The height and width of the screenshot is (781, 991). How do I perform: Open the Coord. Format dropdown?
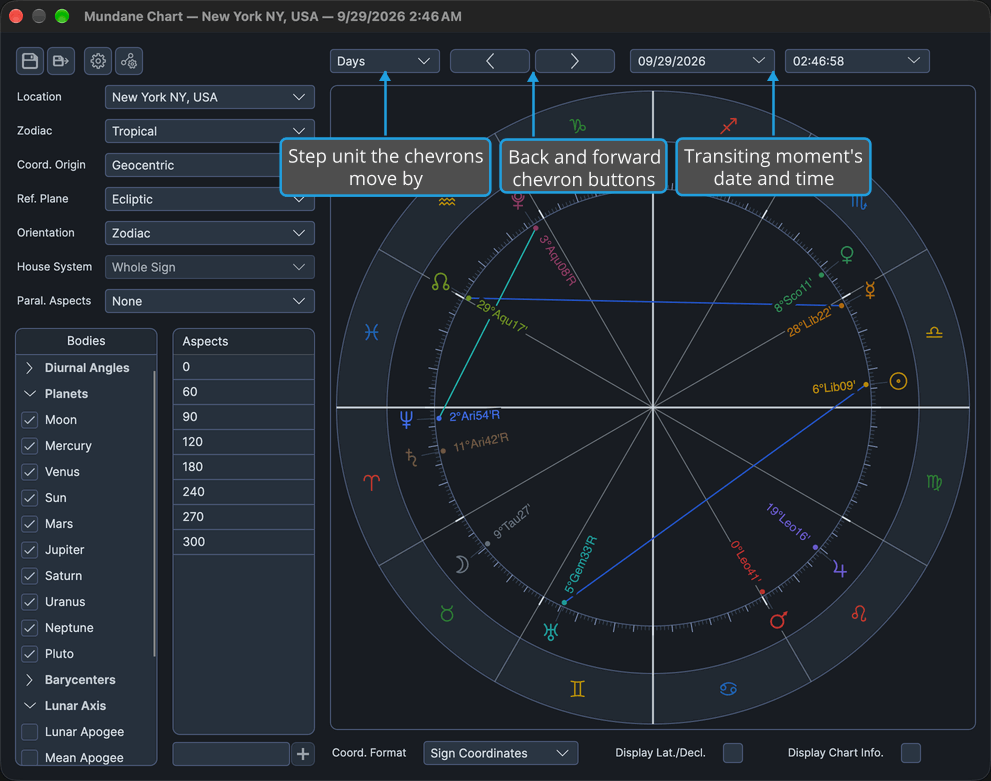click(x=501, y=753)
